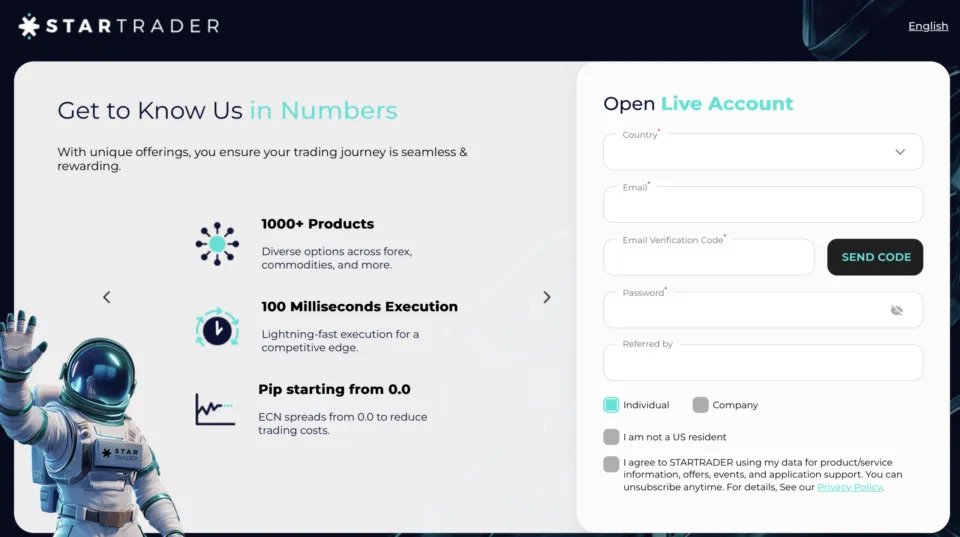Expand the Country dropdown
This screenshot has width=960, height=537.
(762, 151)
